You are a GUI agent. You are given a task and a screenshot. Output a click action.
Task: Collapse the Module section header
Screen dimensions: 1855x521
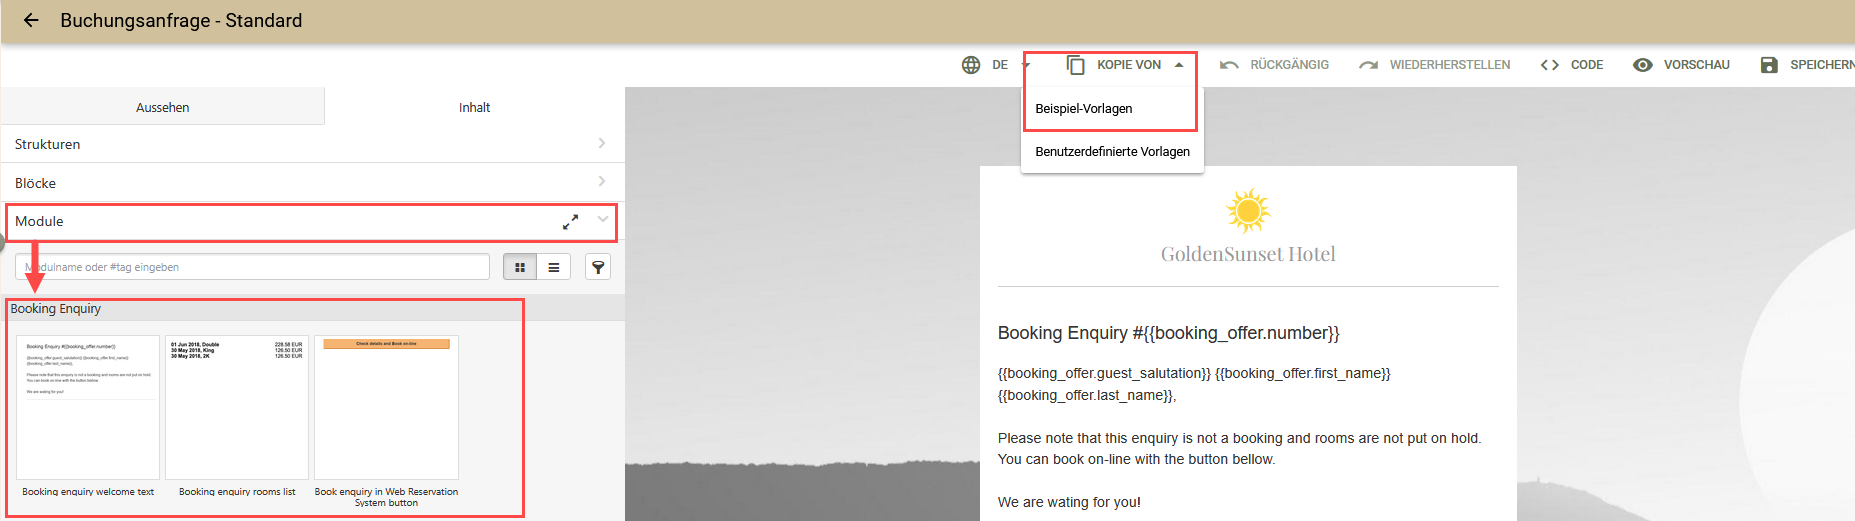[312, 222]
